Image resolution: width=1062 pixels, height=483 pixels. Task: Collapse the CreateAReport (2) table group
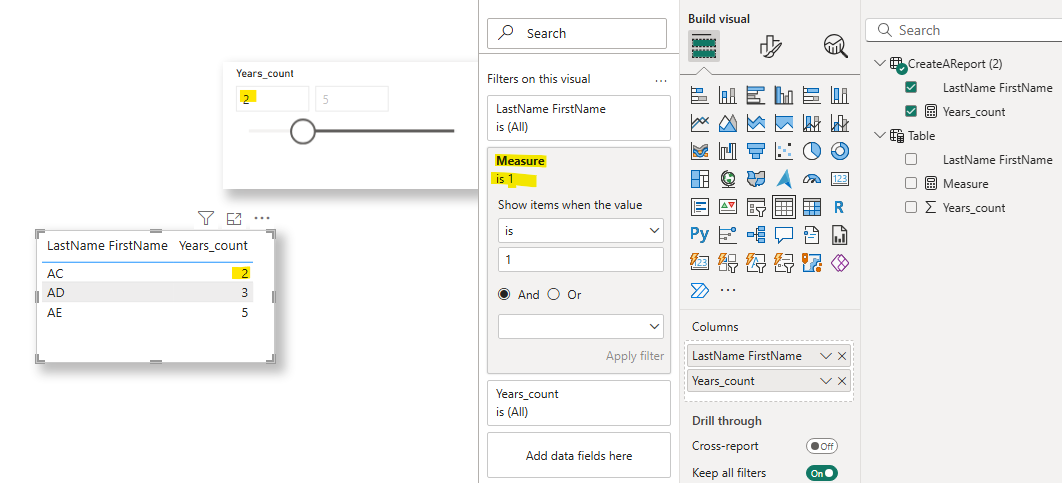(880, 63)
